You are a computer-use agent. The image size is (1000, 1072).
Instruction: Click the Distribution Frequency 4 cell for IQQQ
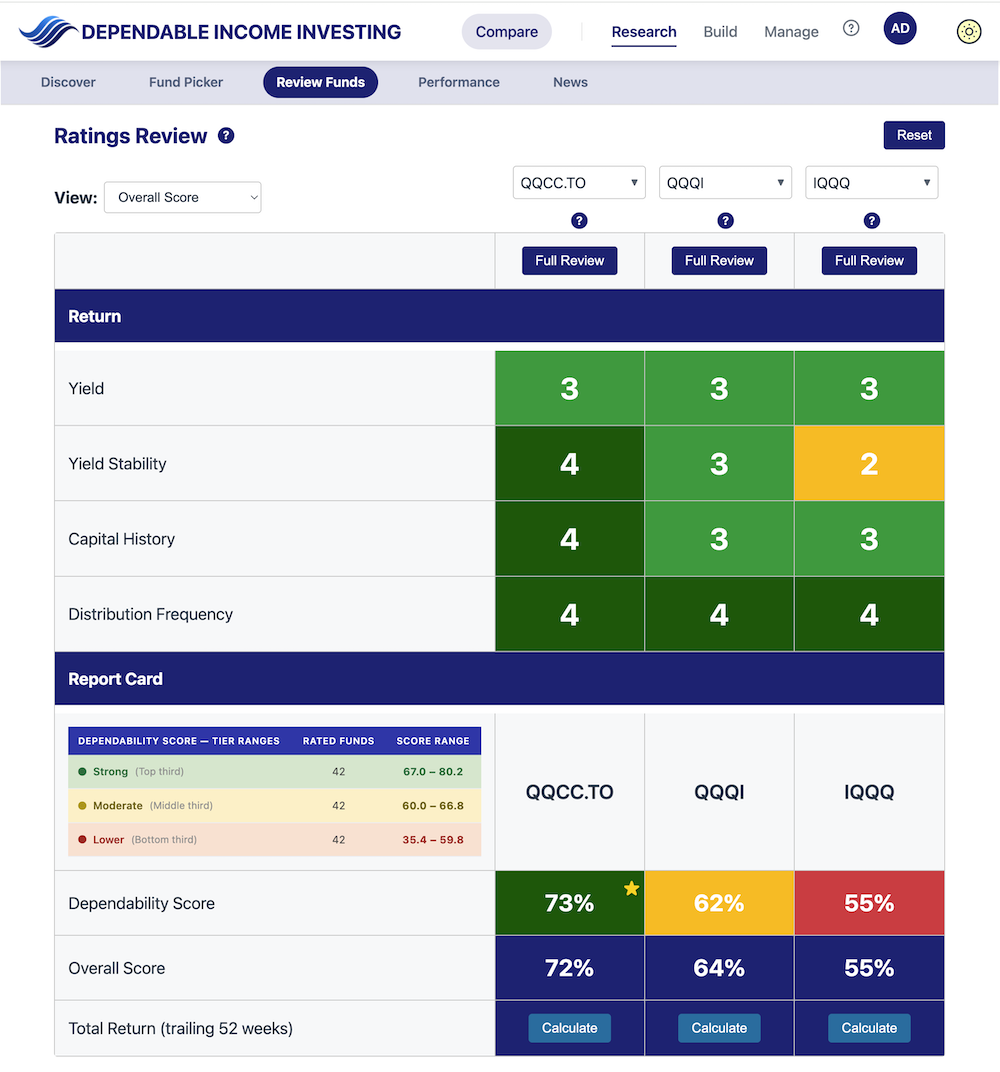point(869,614)
